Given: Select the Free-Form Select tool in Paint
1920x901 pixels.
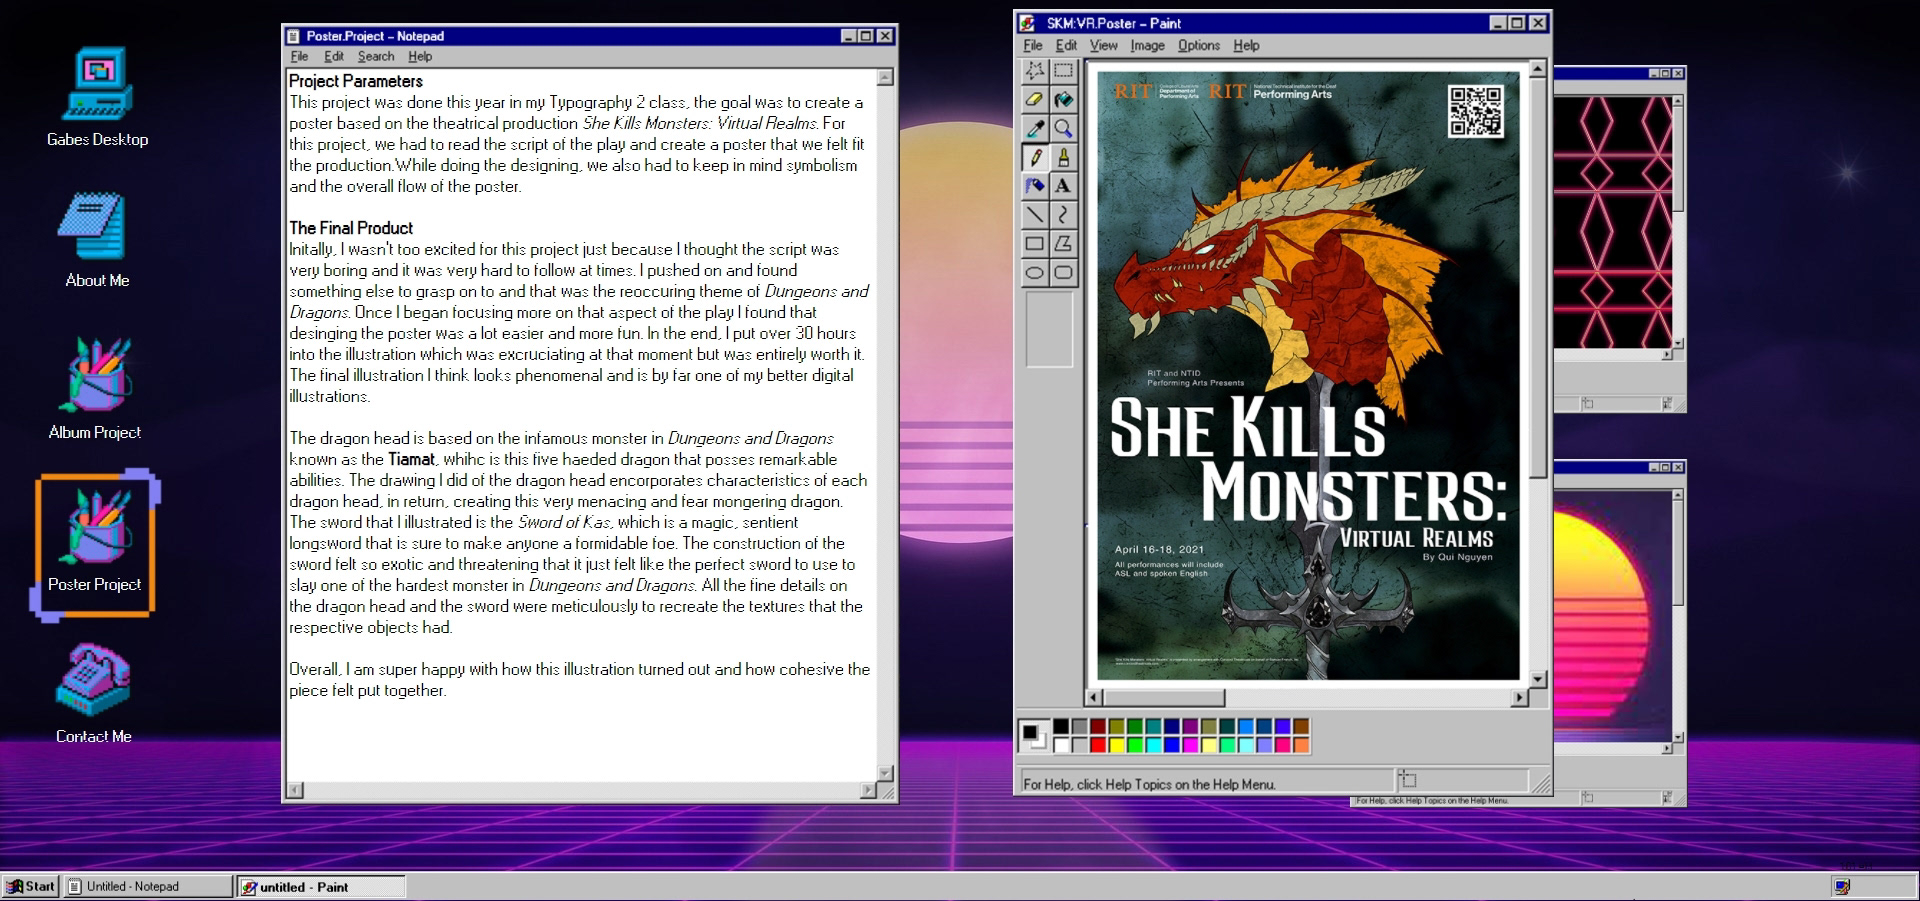Looking at the screenshot, I should pos(1035,70).
